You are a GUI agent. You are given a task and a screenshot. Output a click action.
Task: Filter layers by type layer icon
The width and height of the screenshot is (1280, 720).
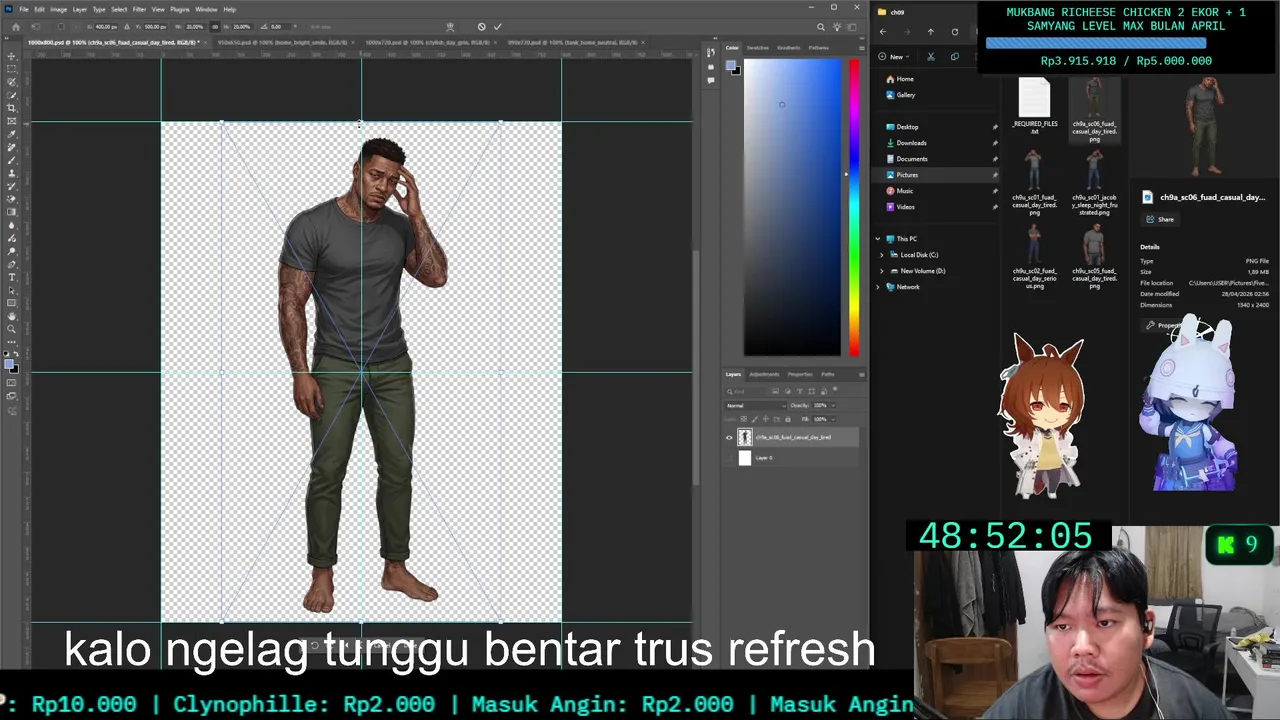[800, 391]
